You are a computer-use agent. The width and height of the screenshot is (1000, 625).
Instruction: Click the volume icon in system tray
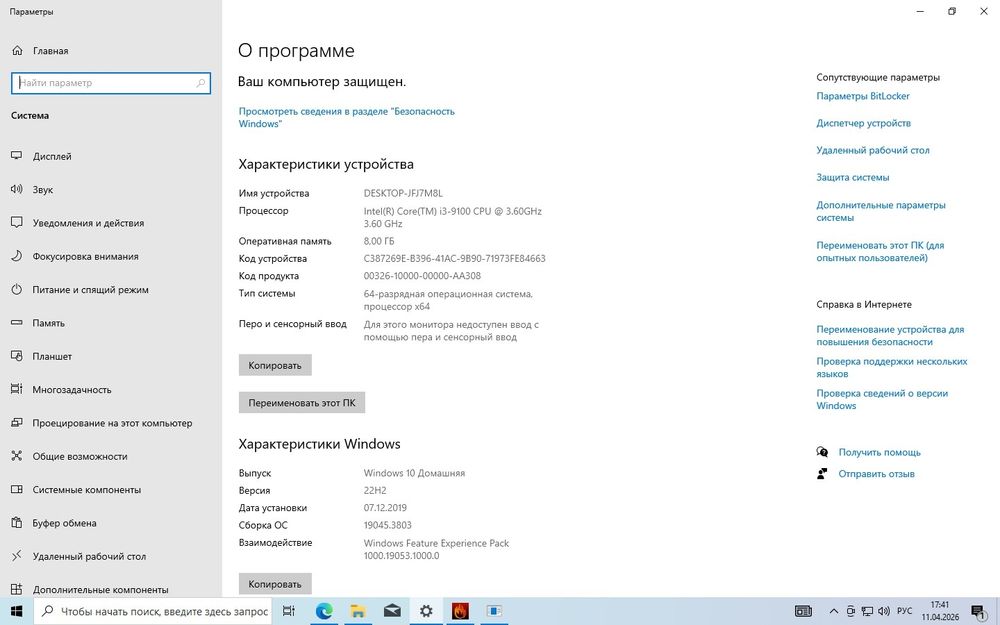(883, 611)
